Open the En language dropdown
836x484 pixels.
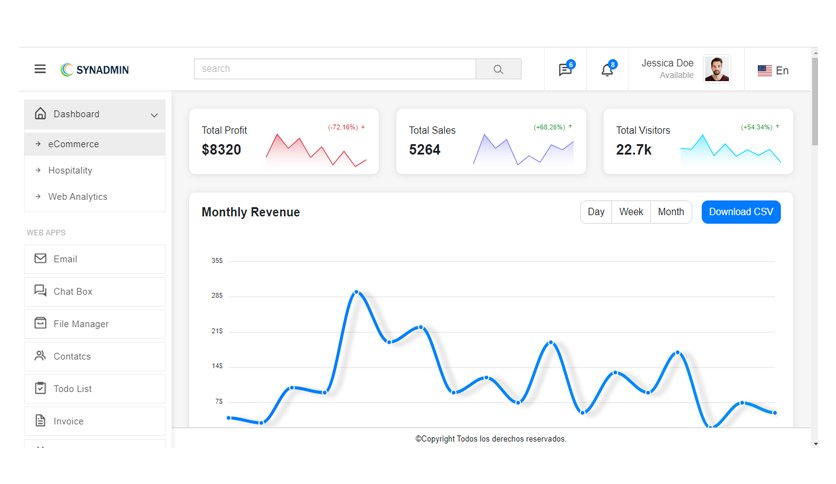coord(773,70)
